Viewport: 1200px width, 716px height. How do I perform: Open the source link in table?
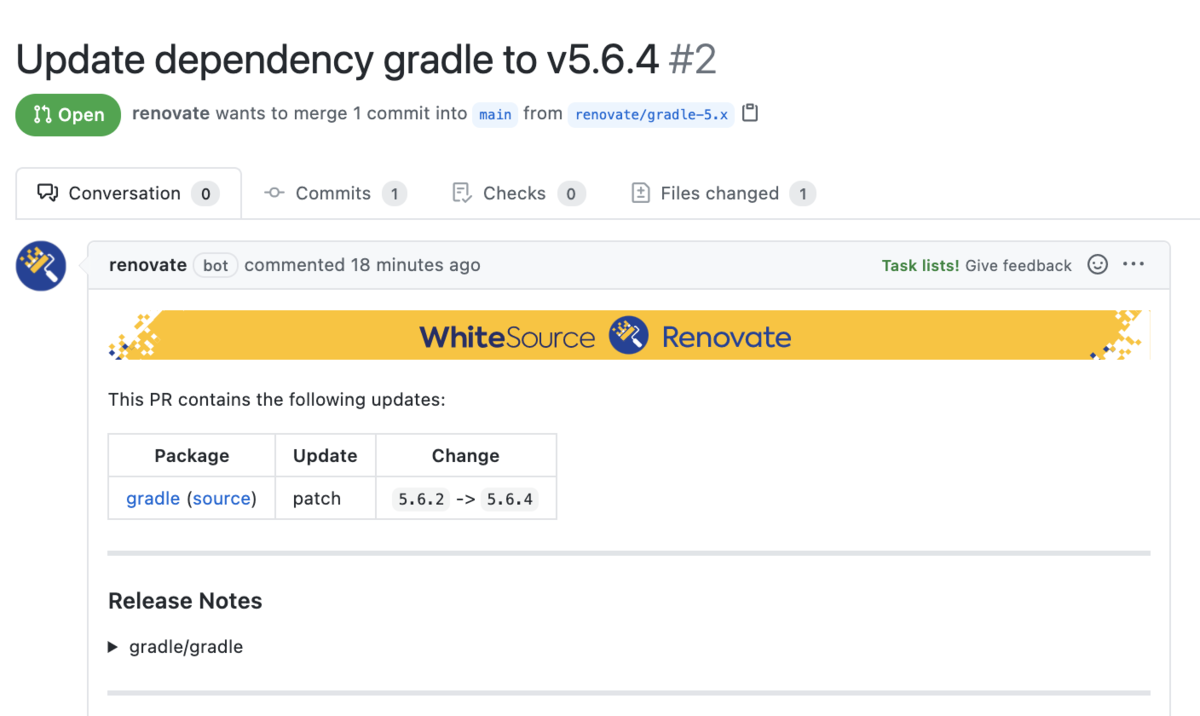[222, 498]
